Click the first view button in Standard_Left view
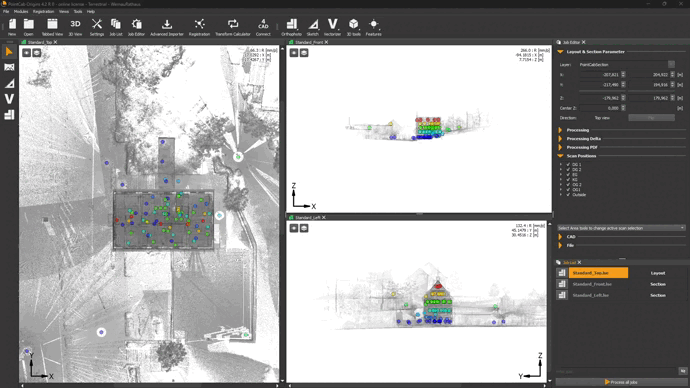Viewport: 690px width, 388px height. click(x=294, y=228)
